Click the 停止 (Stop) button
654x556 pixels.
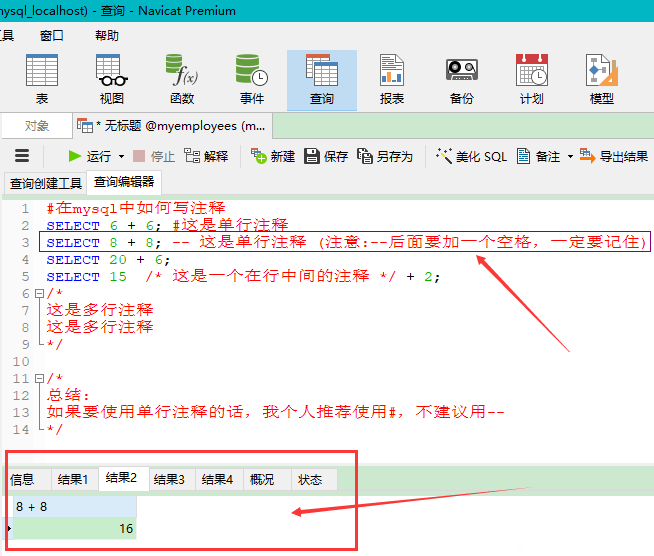(x=153, y=156)
